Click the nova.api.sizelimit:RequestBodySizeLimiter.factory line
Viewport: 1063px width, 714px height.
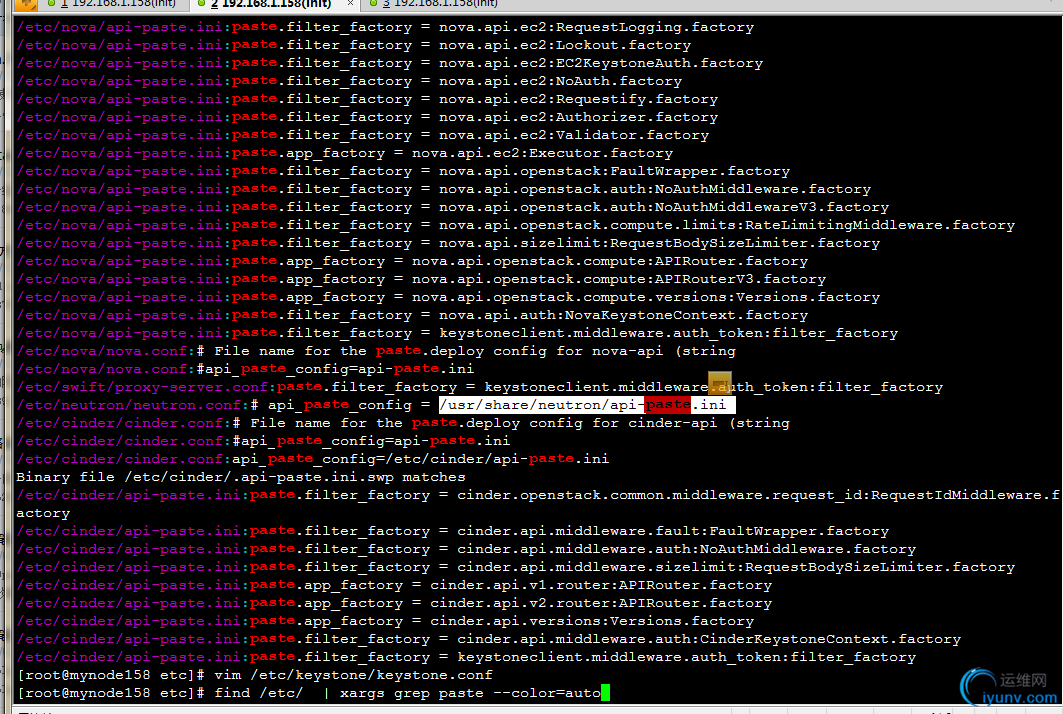click(448, 243)
